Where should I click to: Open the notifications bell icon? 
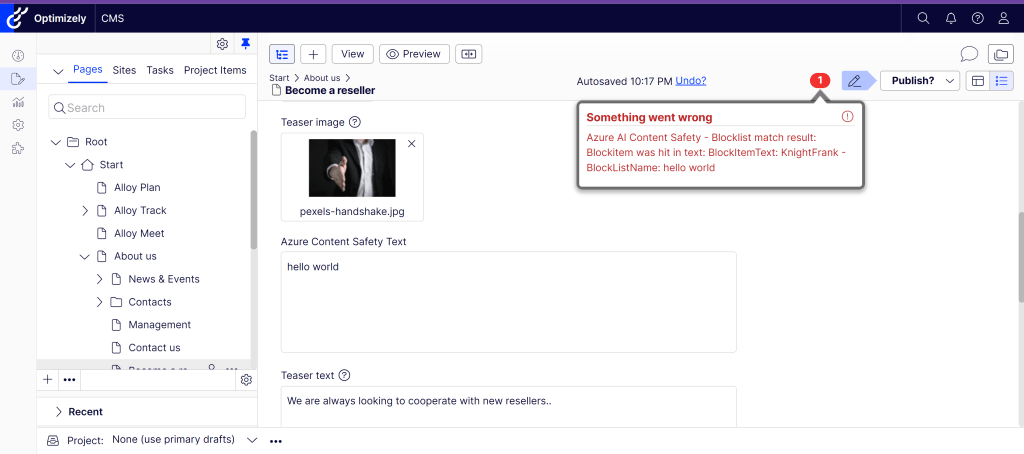click(950, 17)
